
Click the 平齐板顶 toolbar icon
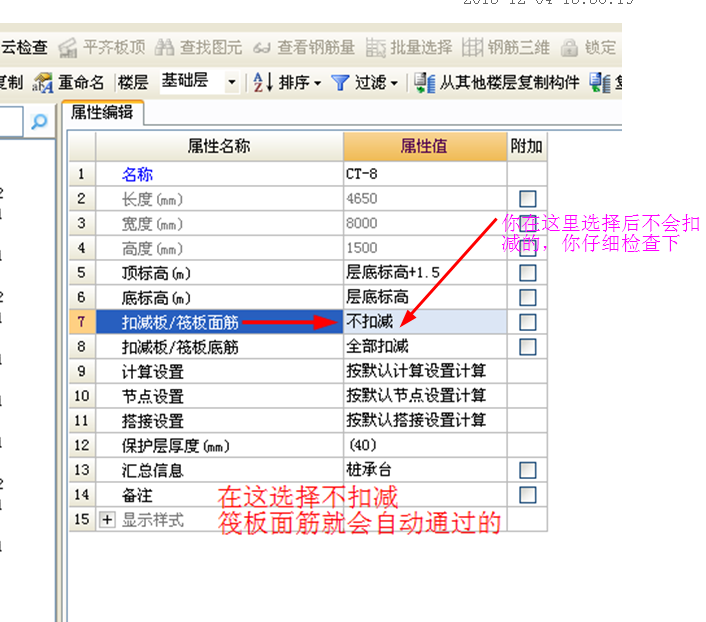tap(68, 48)
